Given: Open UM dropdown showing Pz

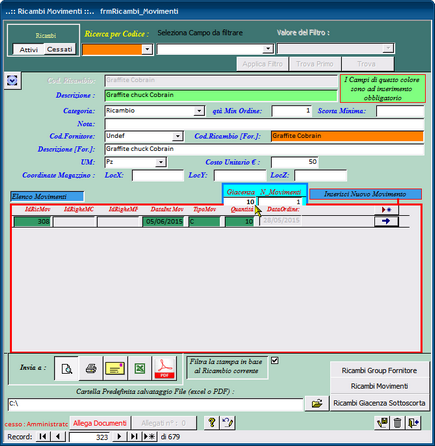Looking at the screenshot, I should [x=161, y=162].
